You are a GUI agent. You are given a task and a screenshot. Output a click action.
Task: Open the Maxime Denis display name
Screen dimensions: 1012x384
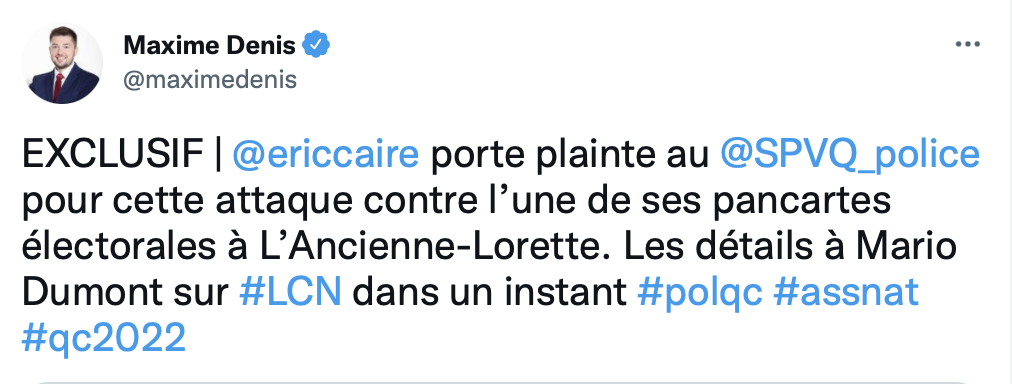click(210, 45)
